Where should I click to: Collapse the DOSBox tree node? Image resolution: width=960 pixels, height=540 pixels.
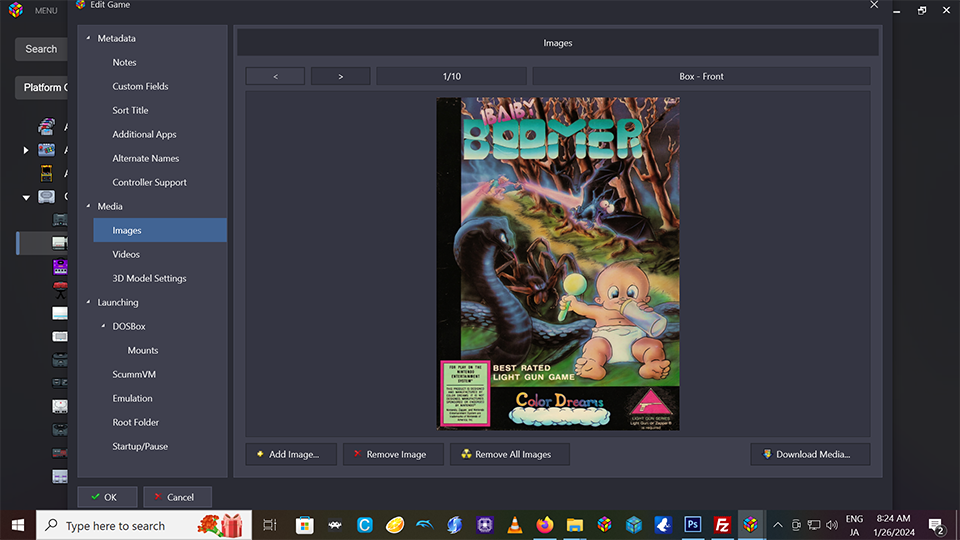pyautogui.click(x=103, y=326)
